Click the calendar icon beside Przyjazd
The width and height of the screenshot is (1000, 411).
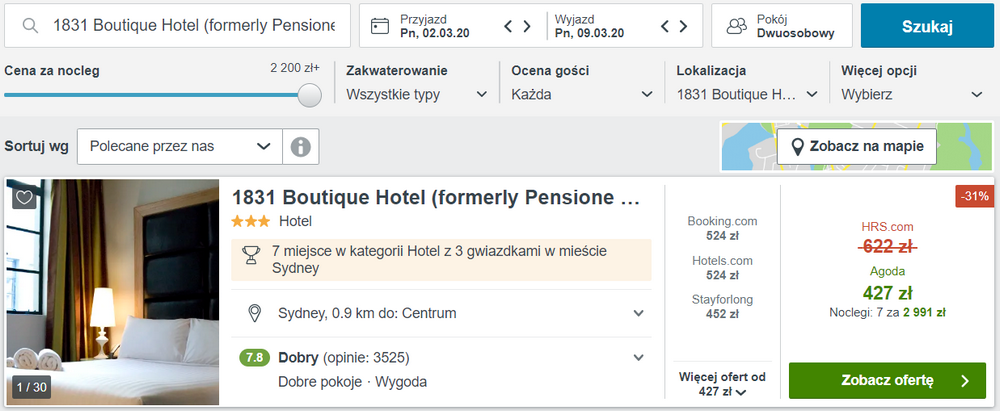380,26
